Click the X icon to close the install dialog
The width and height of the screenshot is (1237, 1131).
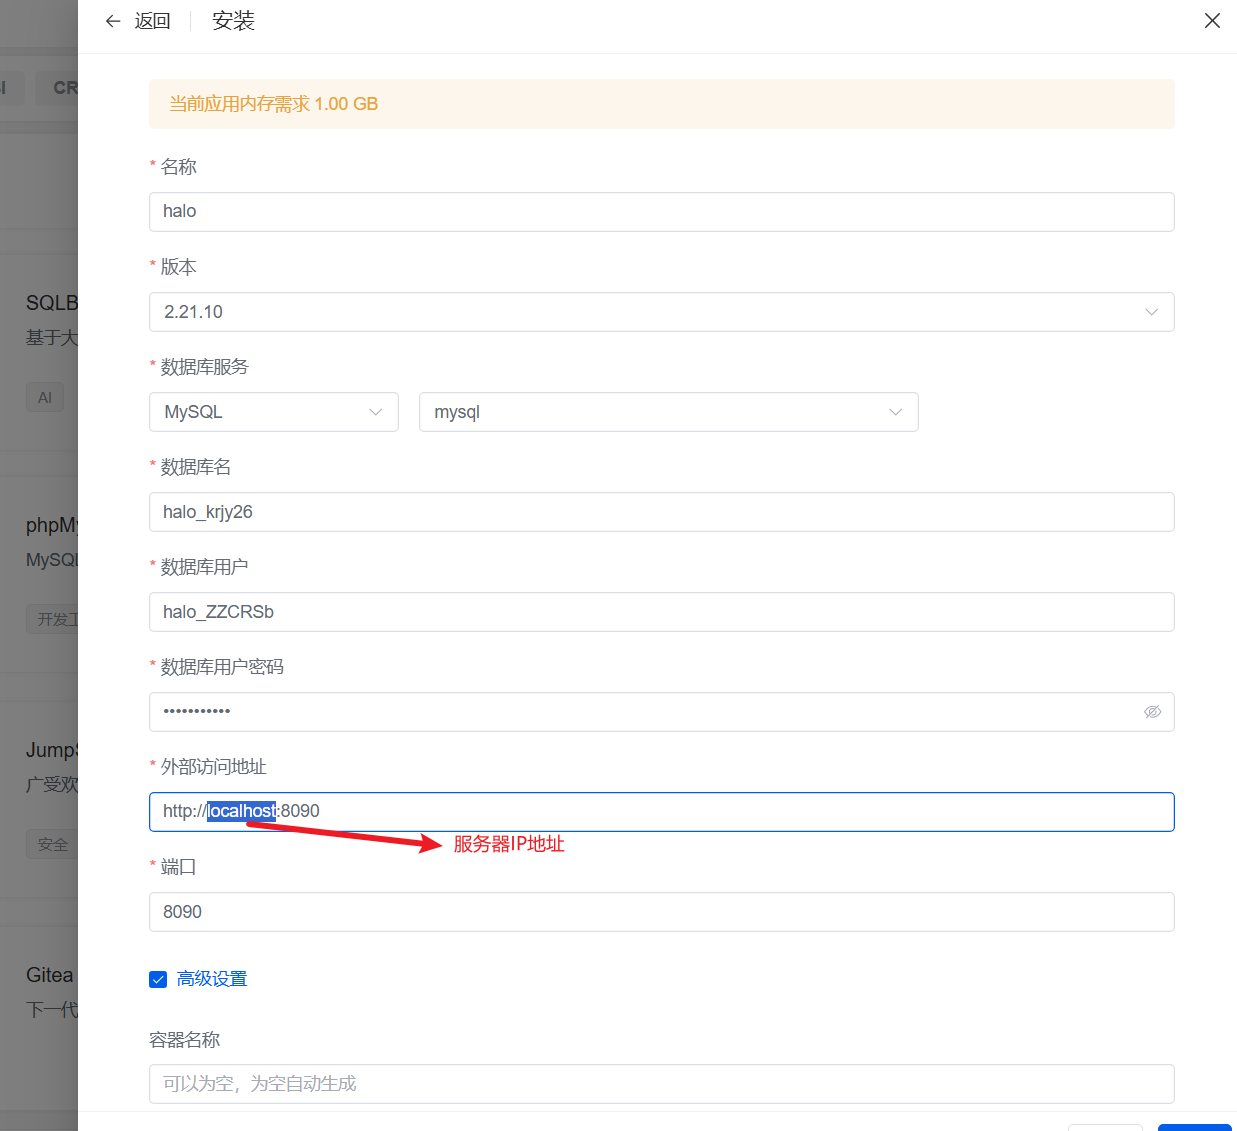tap(1211, 20)
